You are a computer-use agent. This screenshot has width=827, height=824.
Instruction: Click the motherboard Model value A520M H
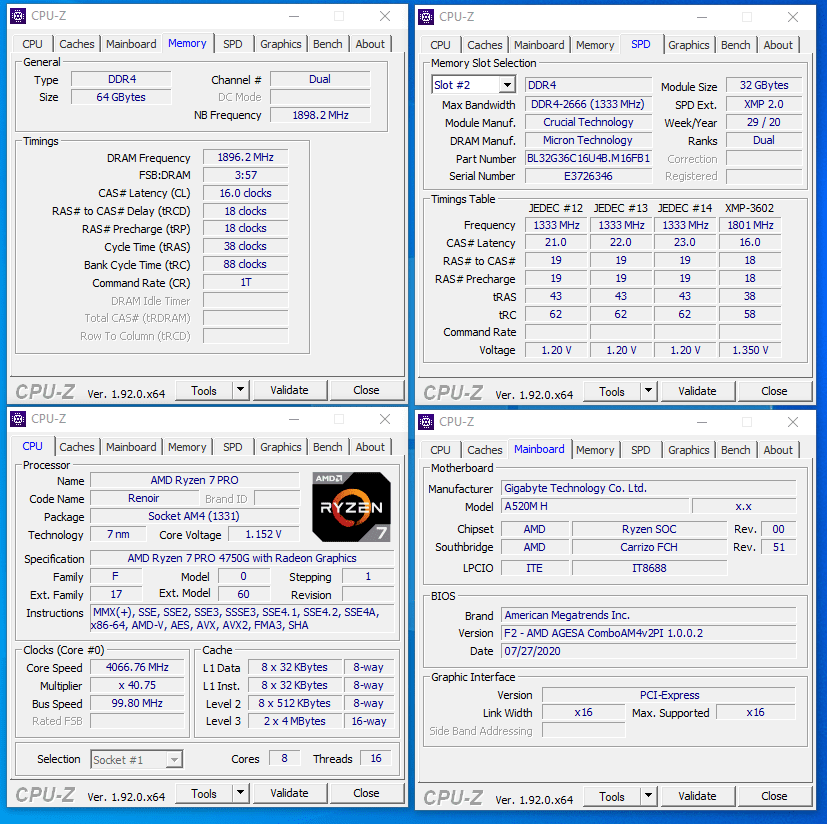(595, 506)
